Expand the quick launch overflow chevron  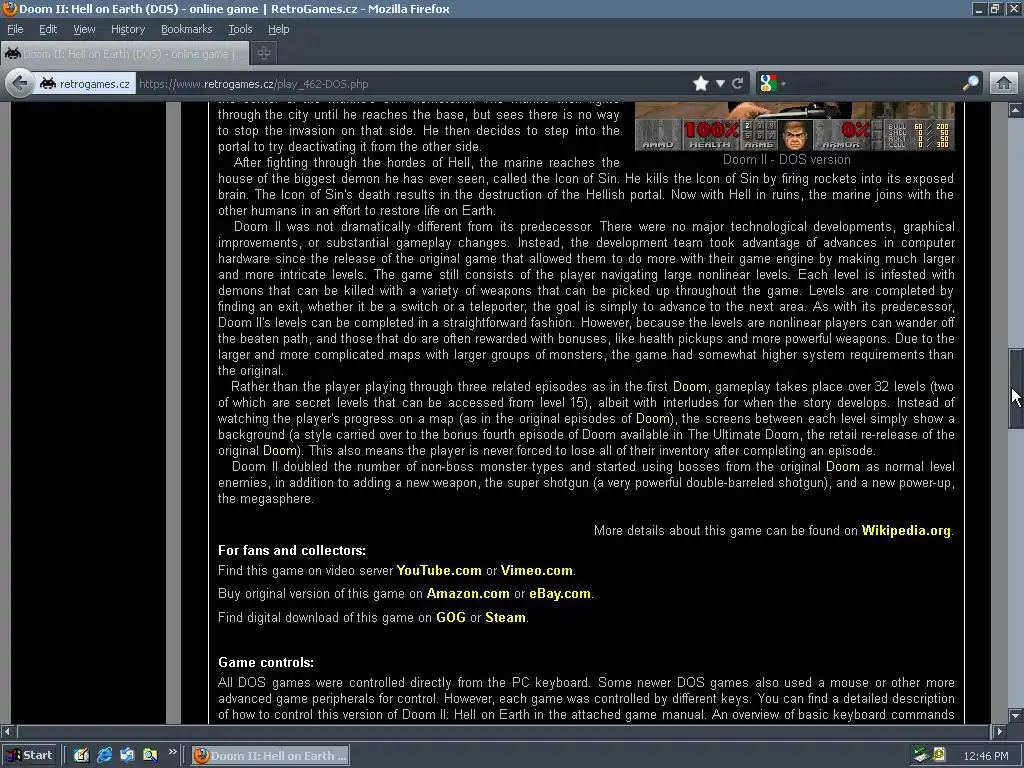172,752
